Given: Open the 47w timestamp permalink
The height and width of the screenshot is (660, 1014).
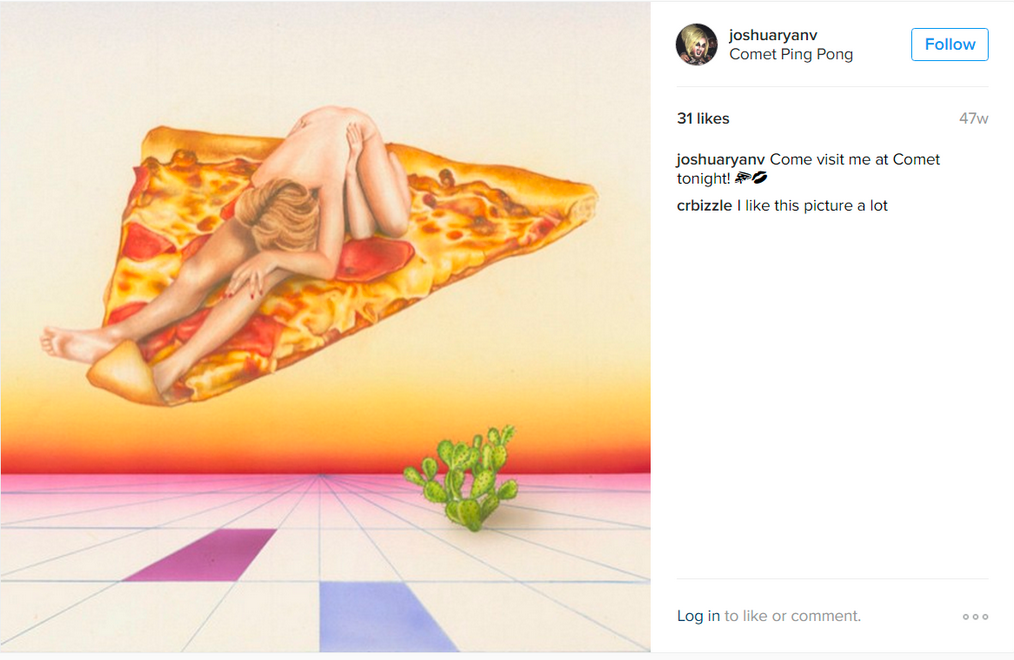Looking at the screenshot, I should tap(973, 118).
